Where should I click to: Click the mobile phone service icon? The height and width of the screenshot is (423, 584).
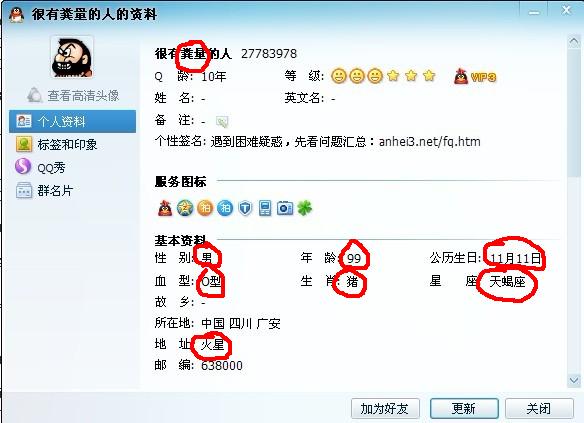265,208
